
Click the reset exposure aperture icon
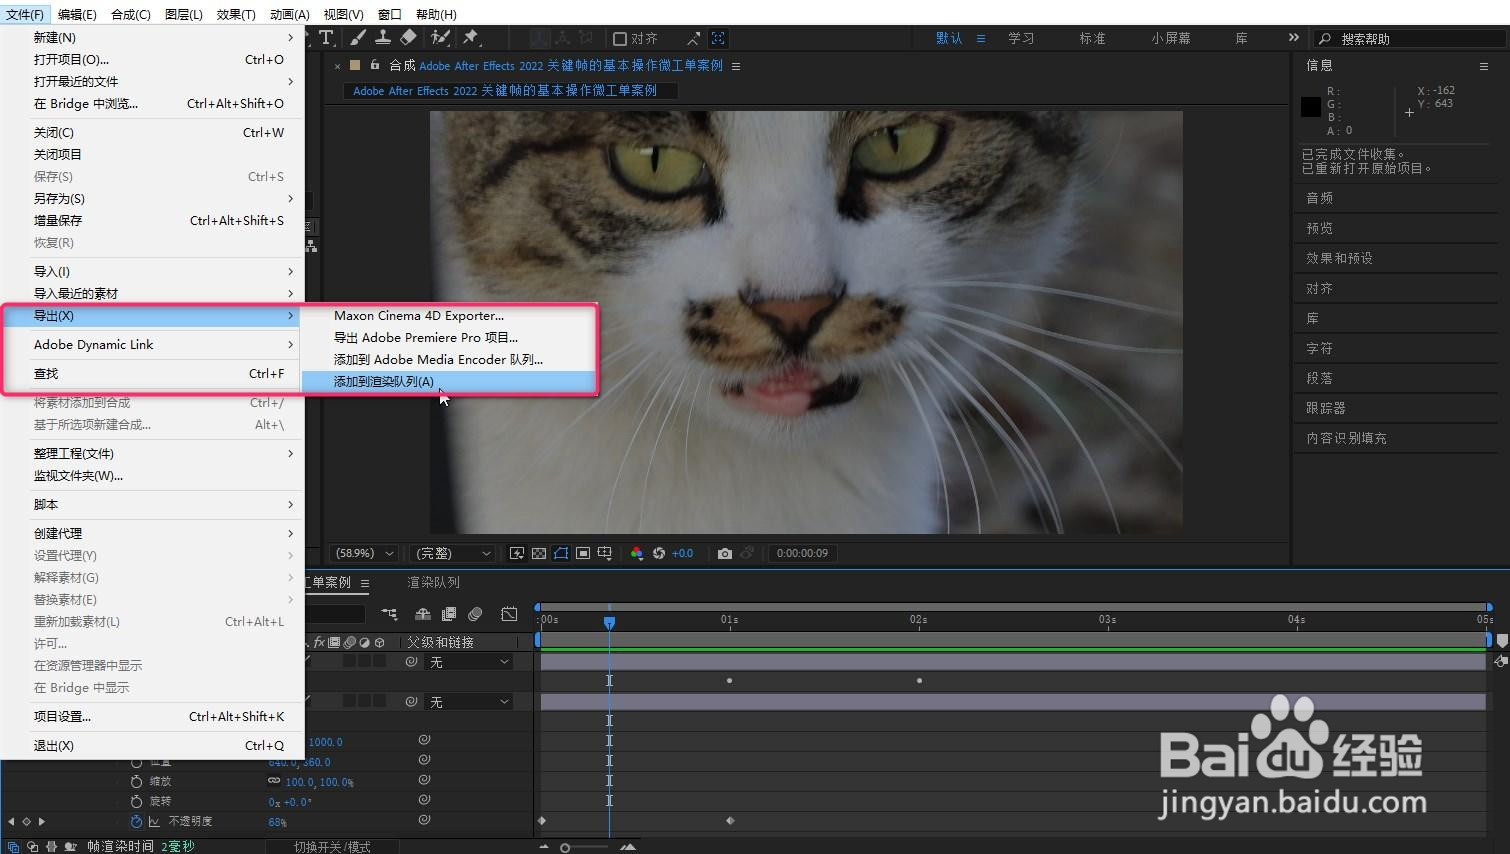pos(659,553)
